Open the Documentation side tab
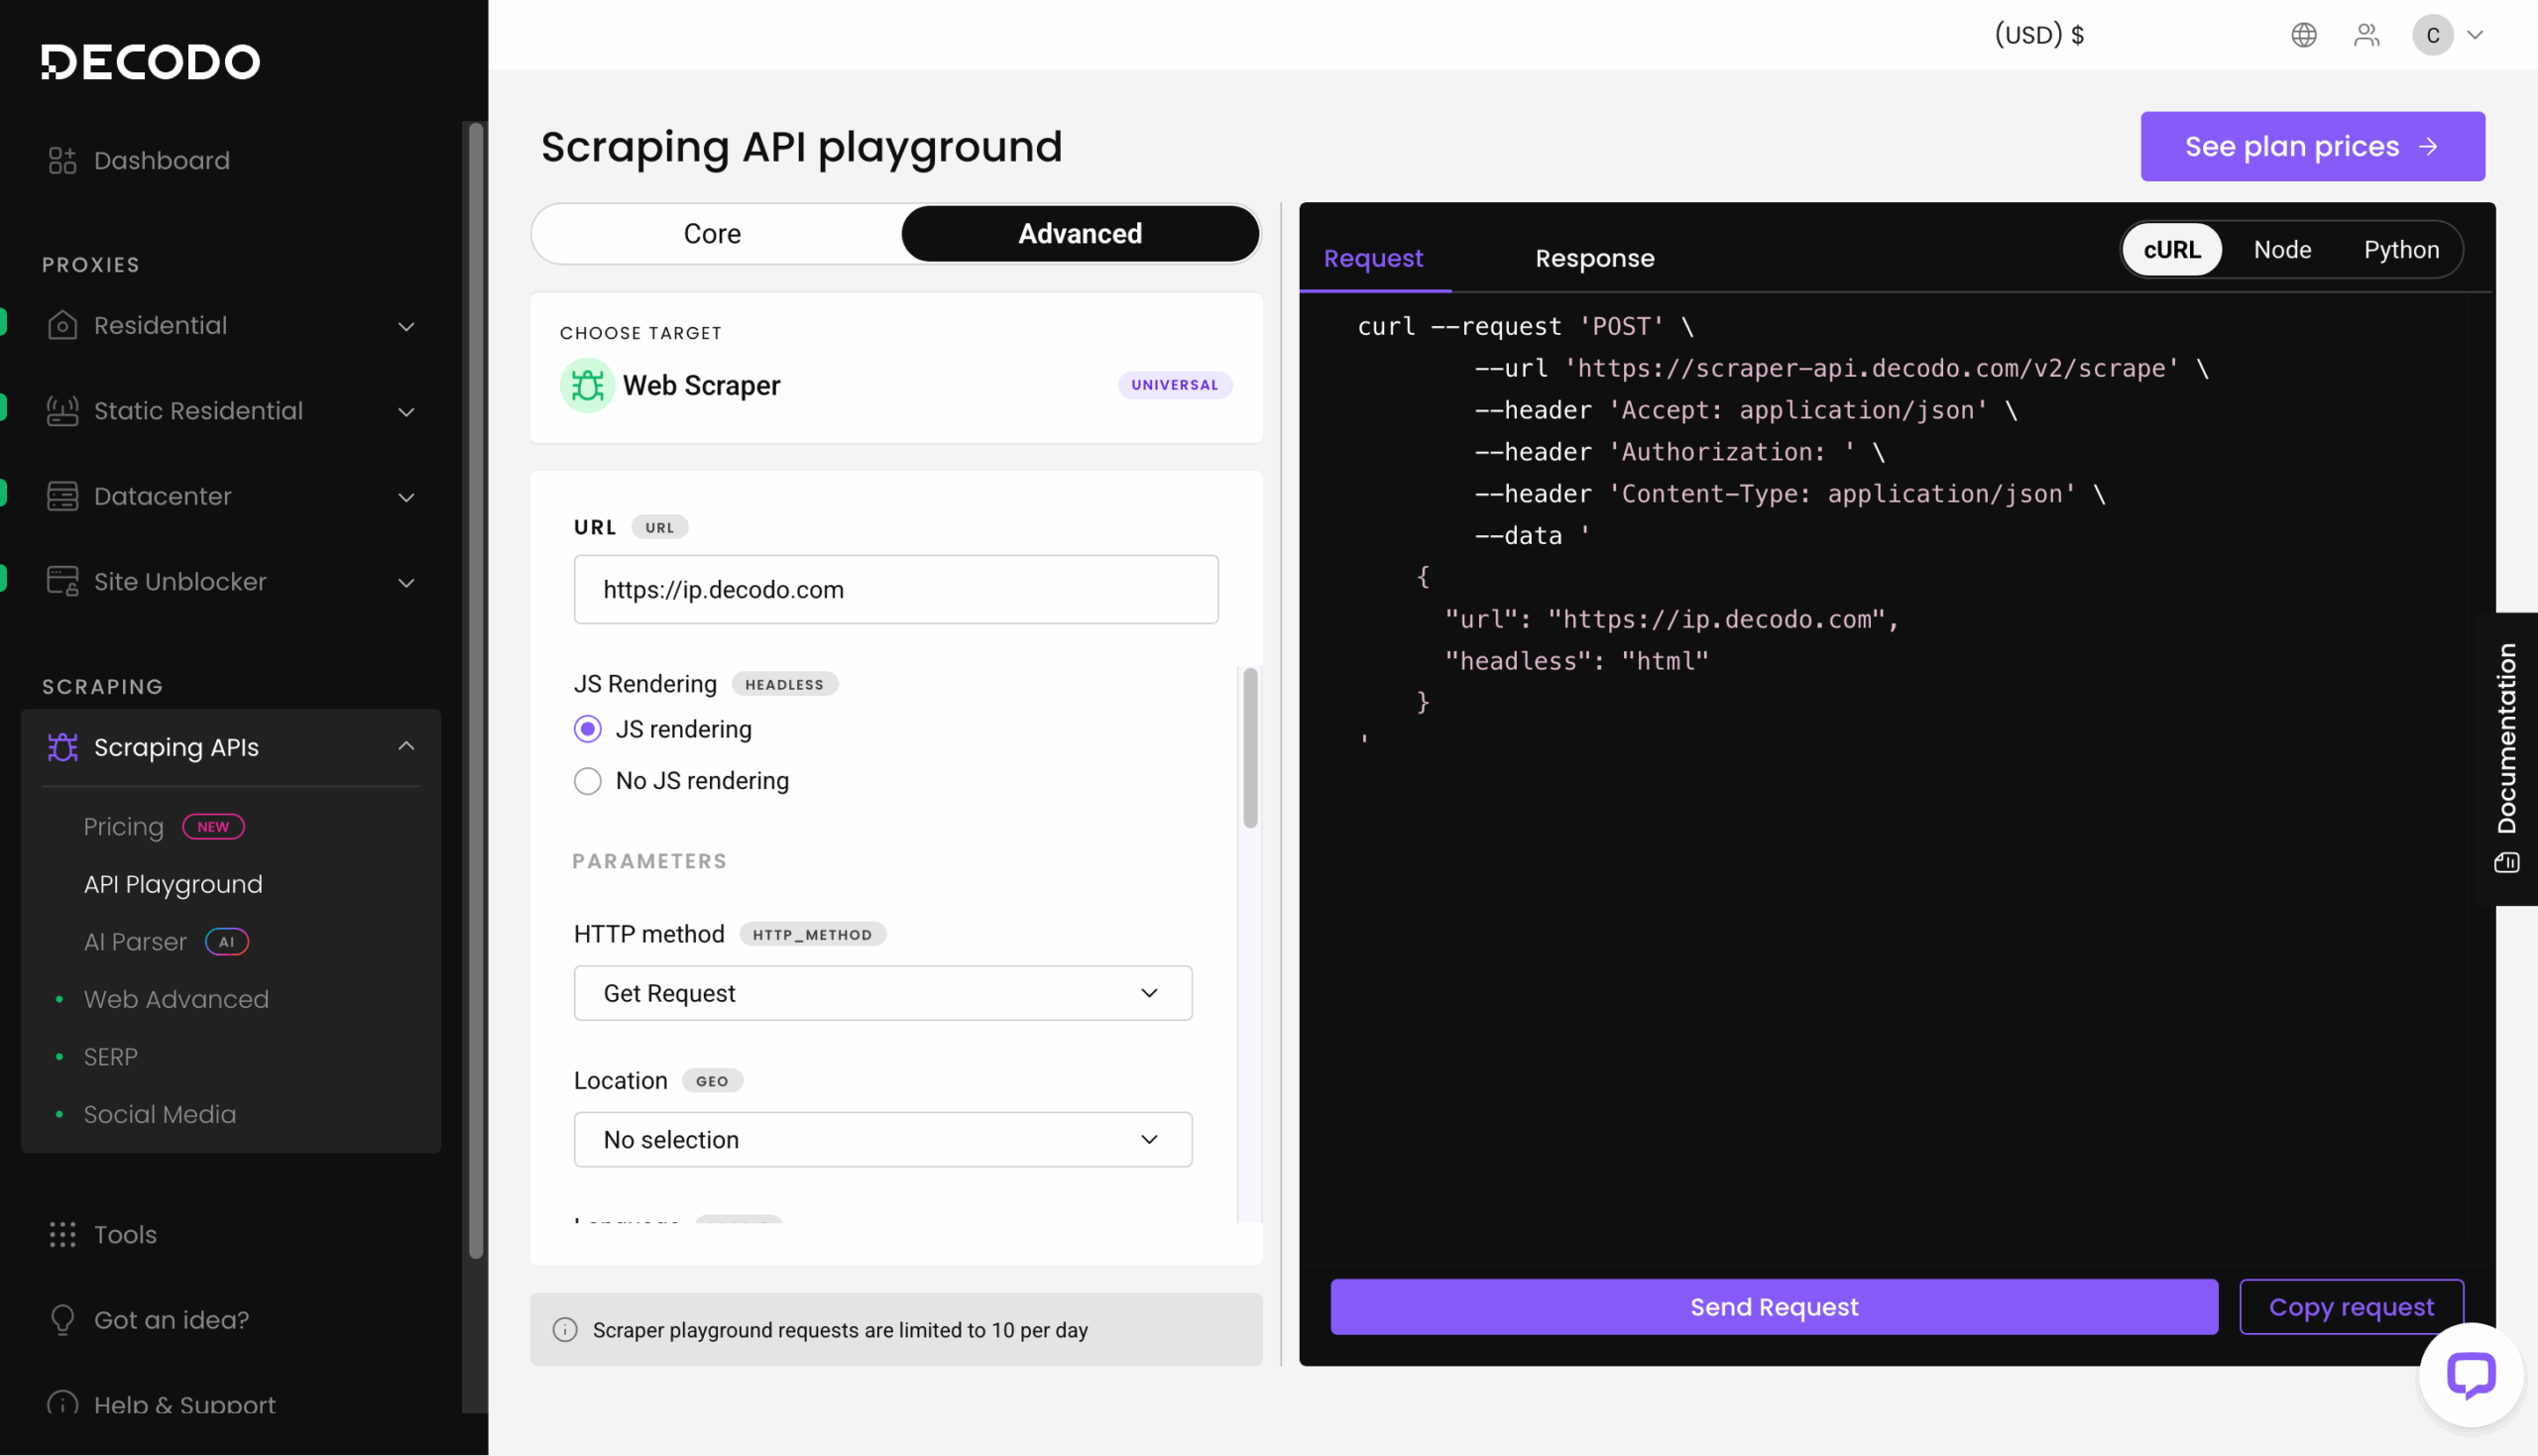The width and height of the screenshot is (2538, 1456). (2506, 758)
